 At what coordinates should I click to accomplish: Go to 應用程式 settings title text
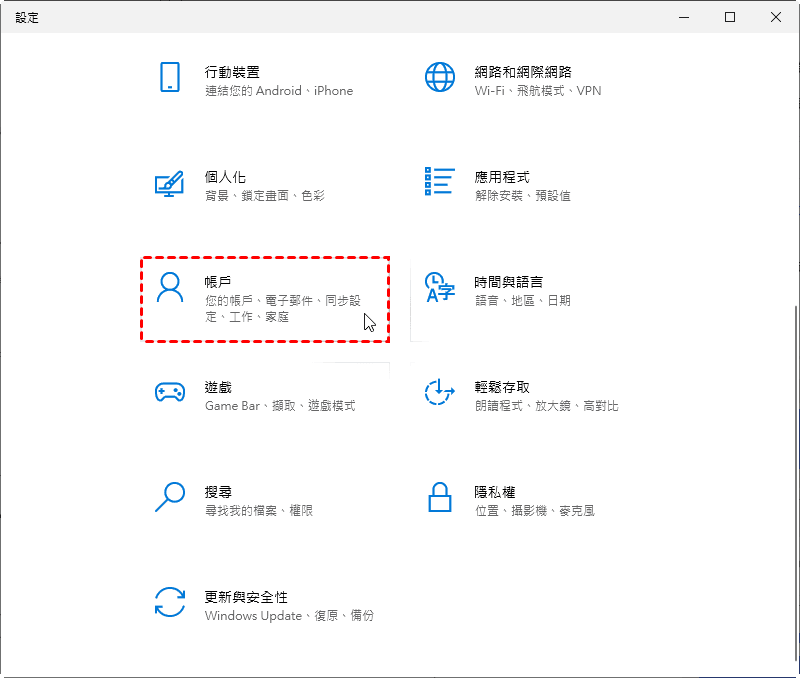pos(502,177)
